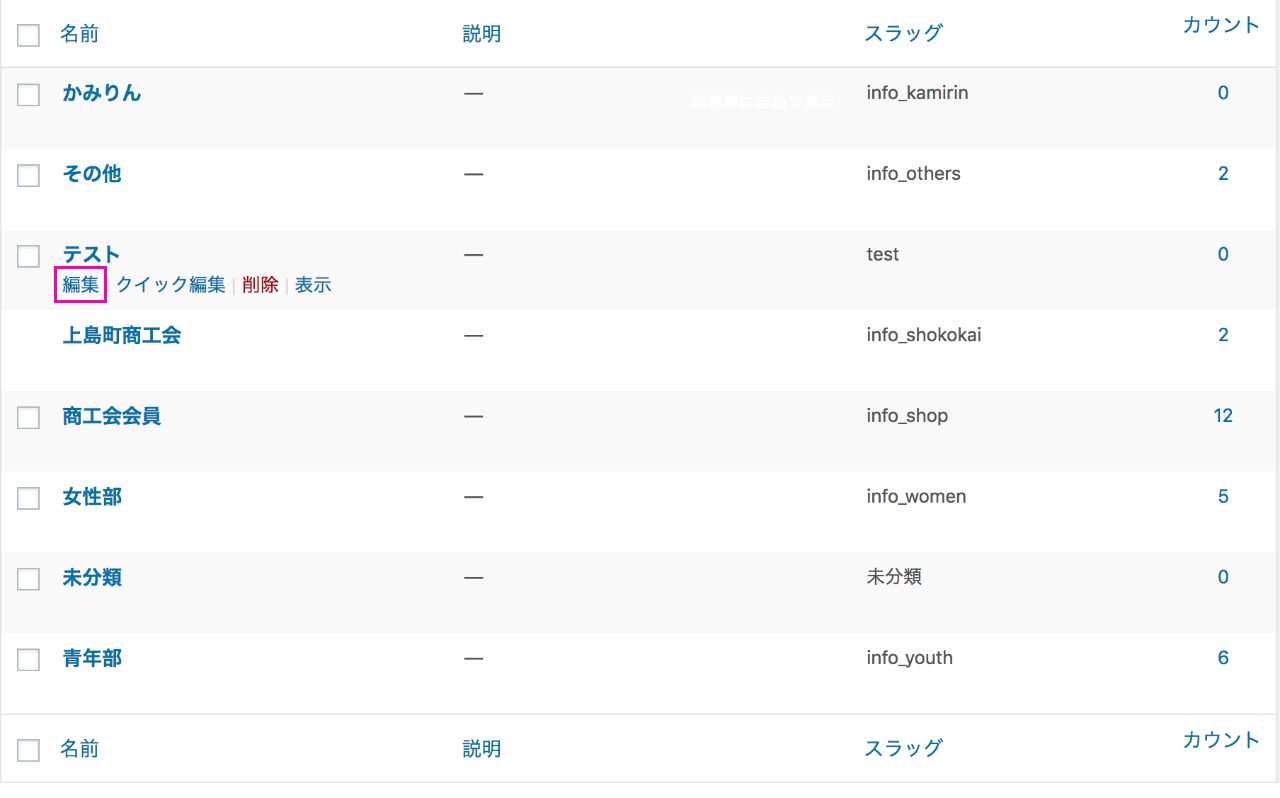The image size is (1280, 798).
Task: Click 表示 link under テスト
Action: click(x=313, y=285)
